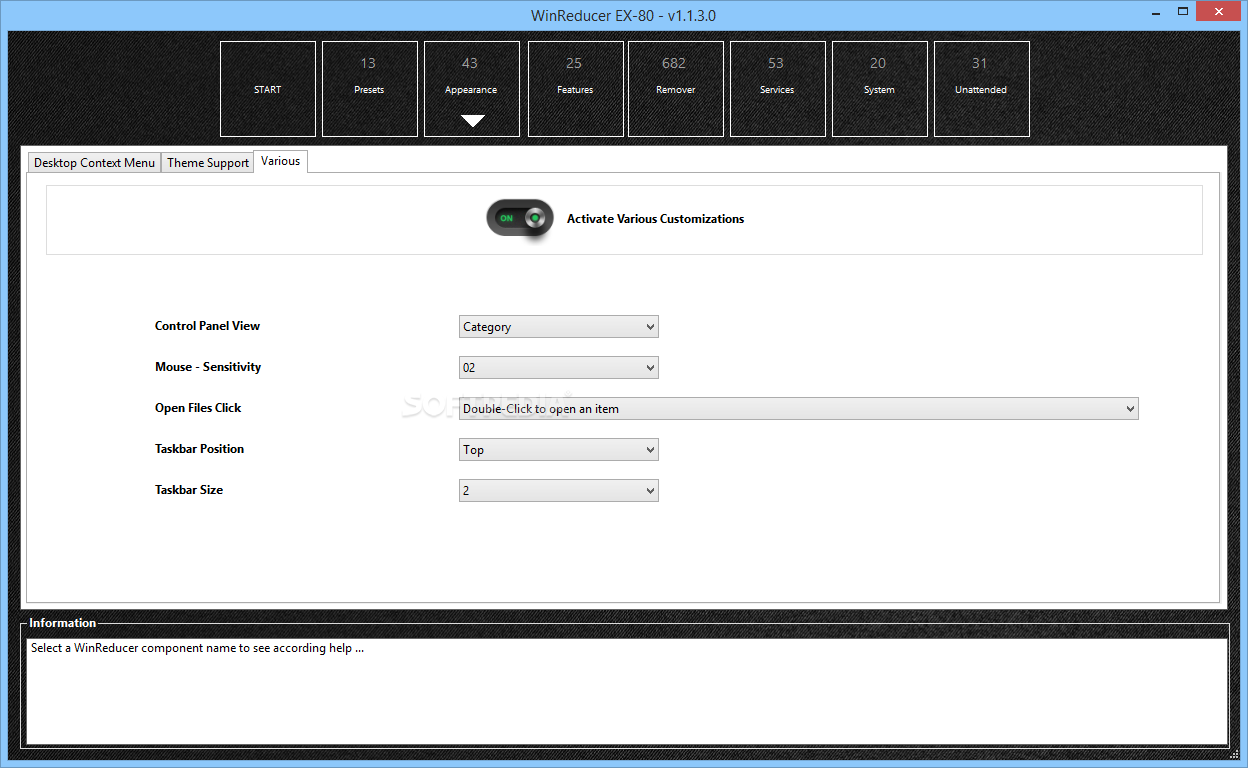Click the Taskbar Position label

point(199,449)
